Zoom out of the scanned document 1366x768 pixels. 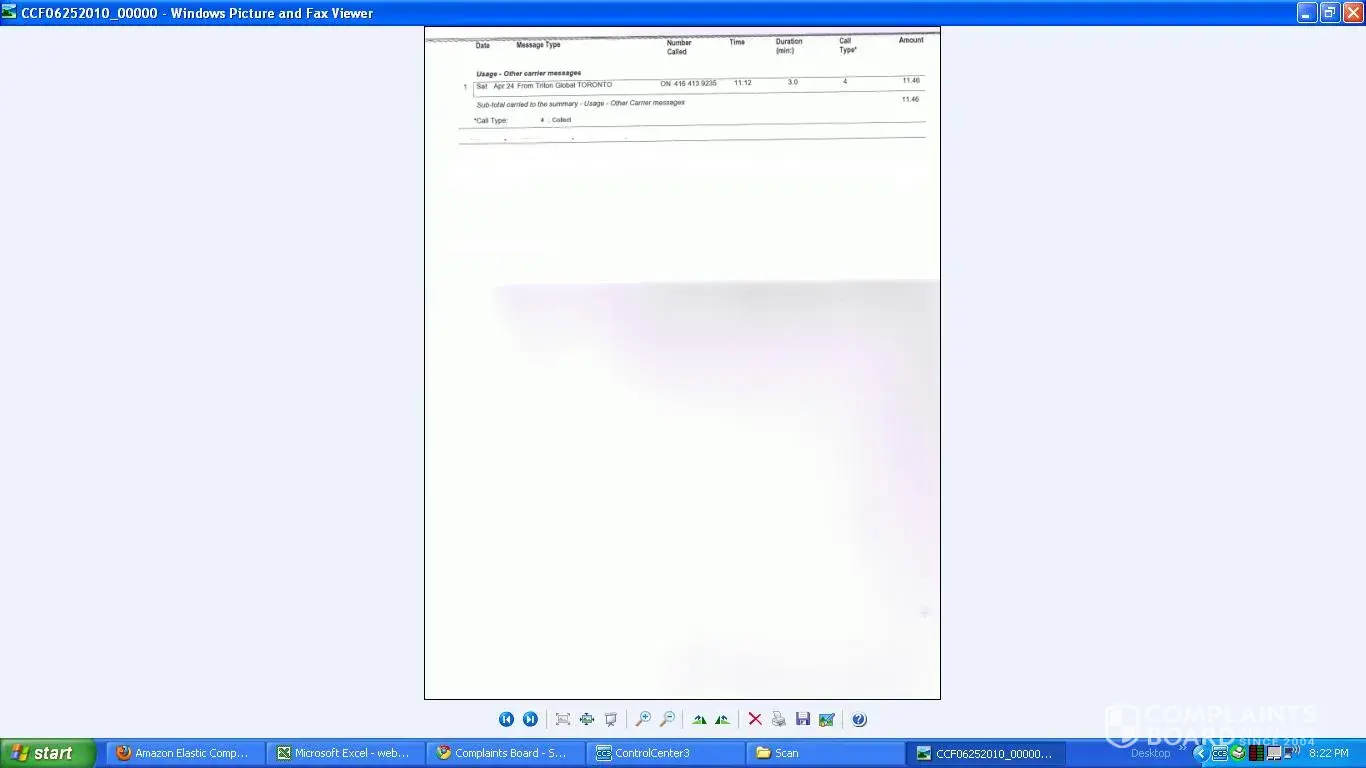667,719
